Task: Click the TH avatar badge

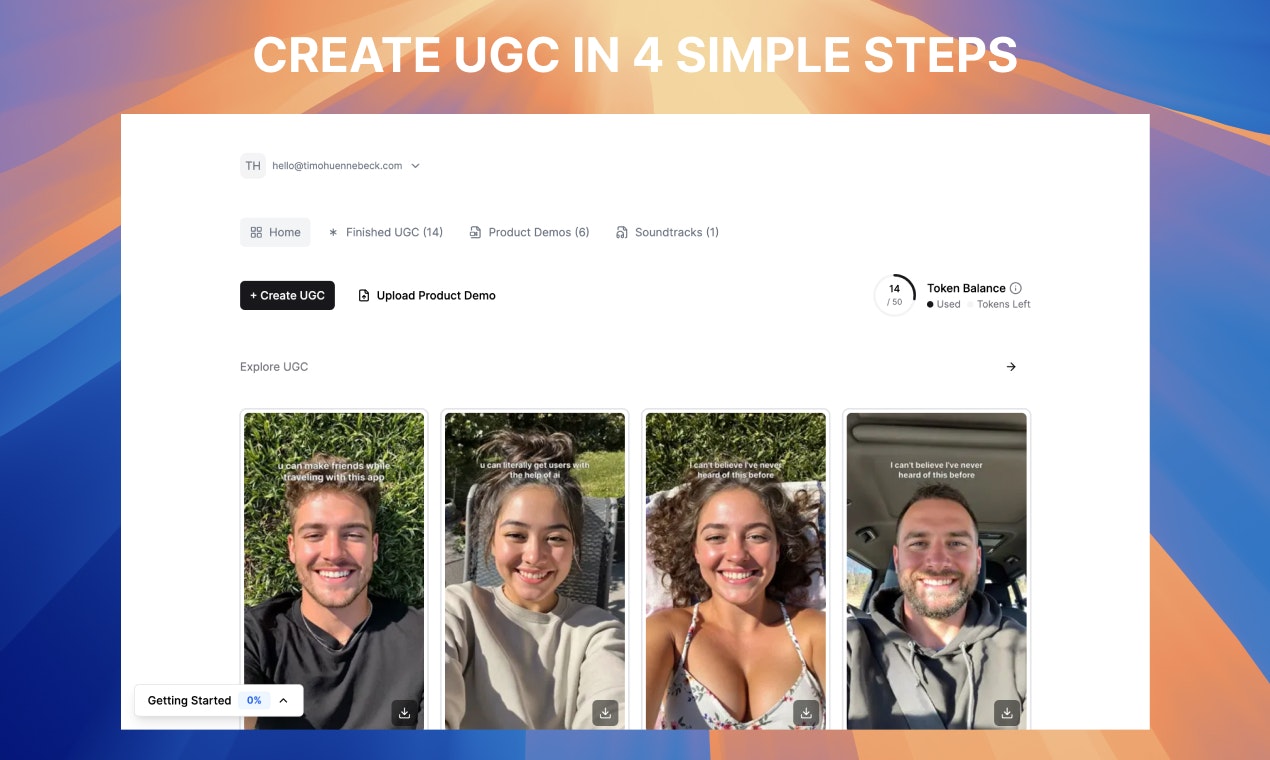Action: pyautogui.click(x=253, y=166)
